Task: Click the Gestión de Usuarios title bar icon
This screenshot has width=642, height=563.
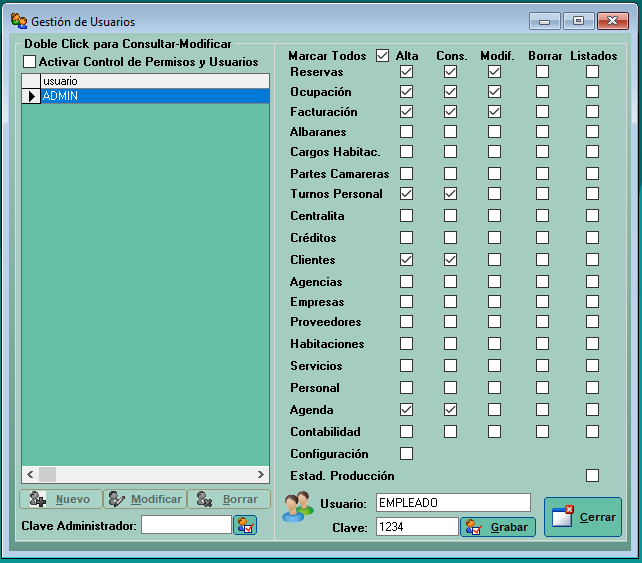Action: [x=19, y=21]
